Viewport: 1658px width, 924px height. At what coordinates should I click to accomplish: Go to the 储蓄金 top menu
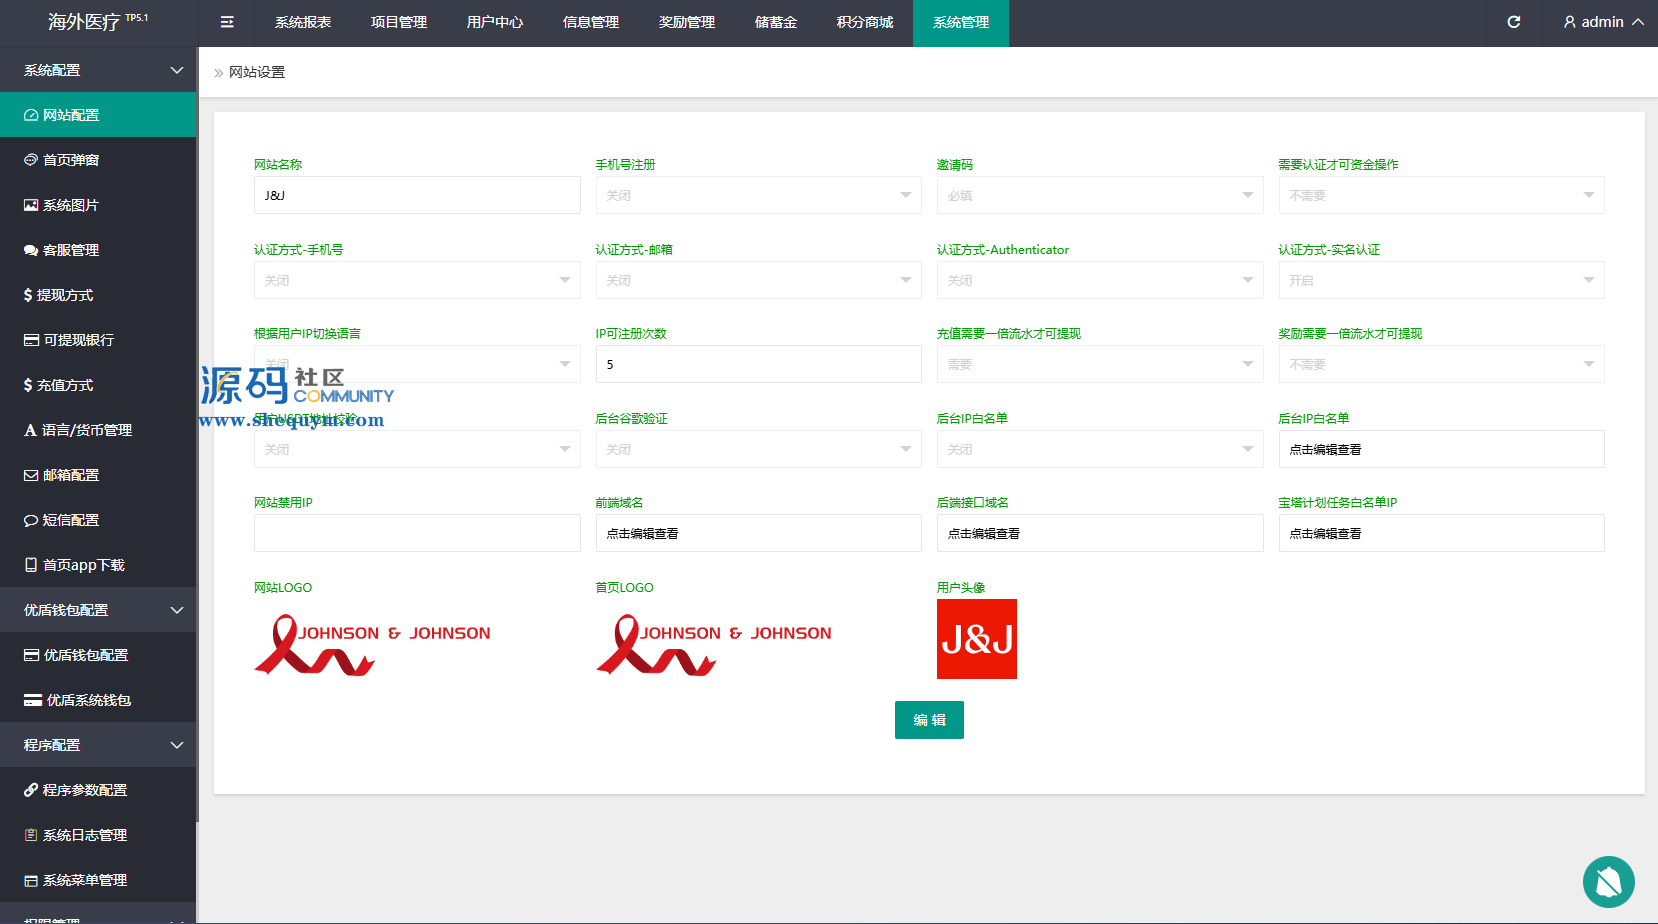(776, 22)
